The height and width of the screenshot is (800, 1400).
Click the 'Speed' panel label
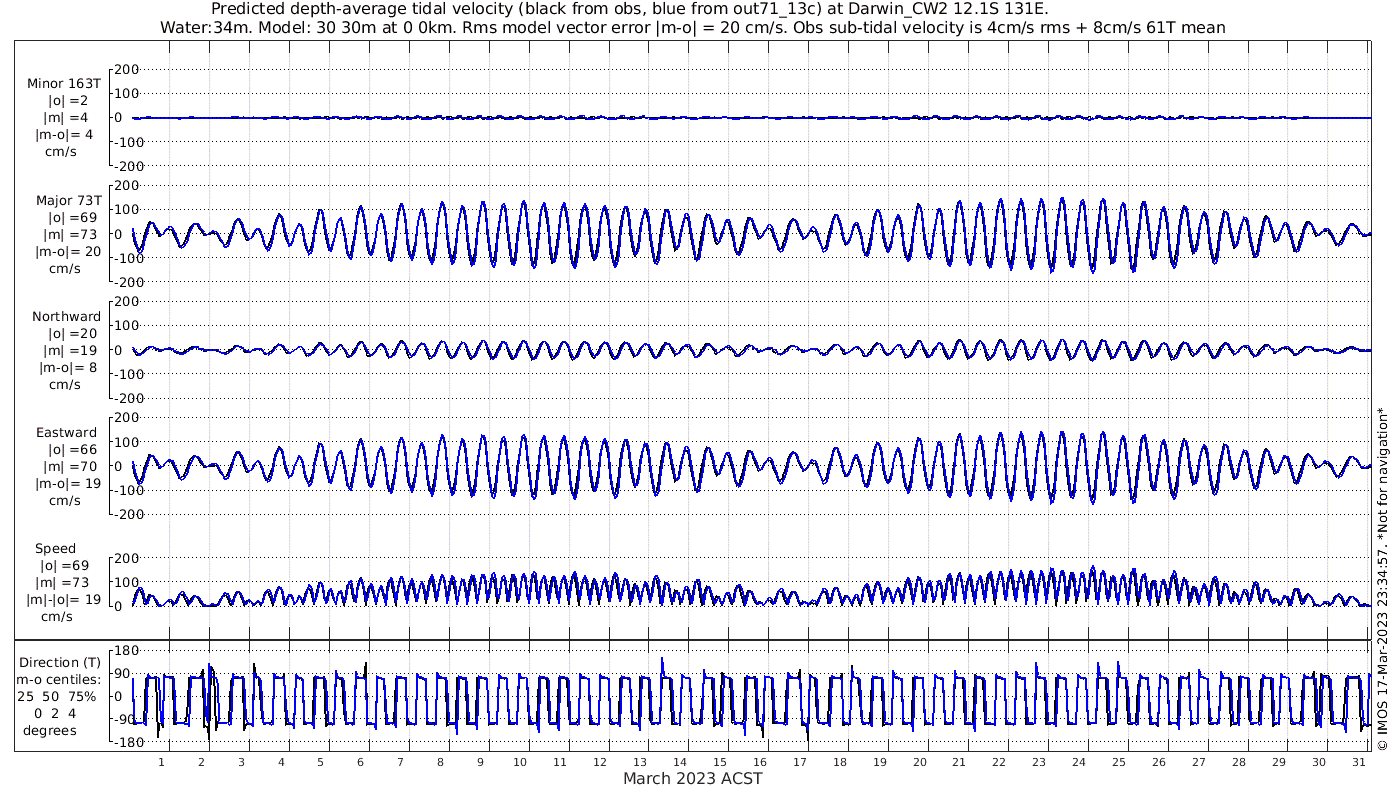click(x=55, y=549)
